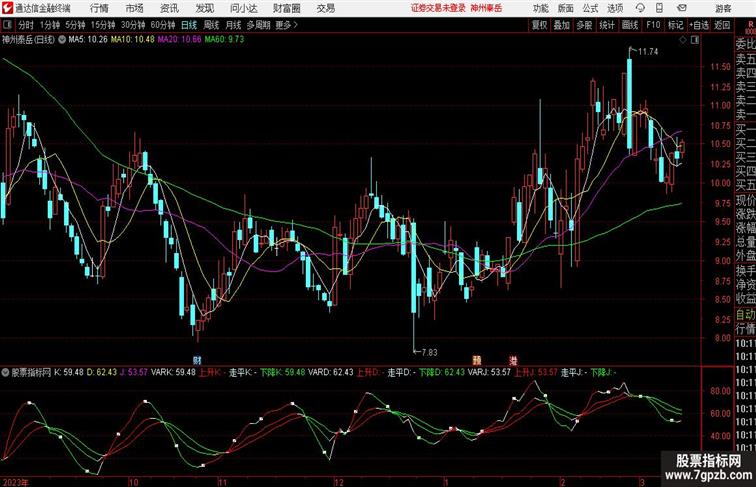Open the 财富圈 menu
The width and height of the screenshot is (756, 487).
point(287,8)
